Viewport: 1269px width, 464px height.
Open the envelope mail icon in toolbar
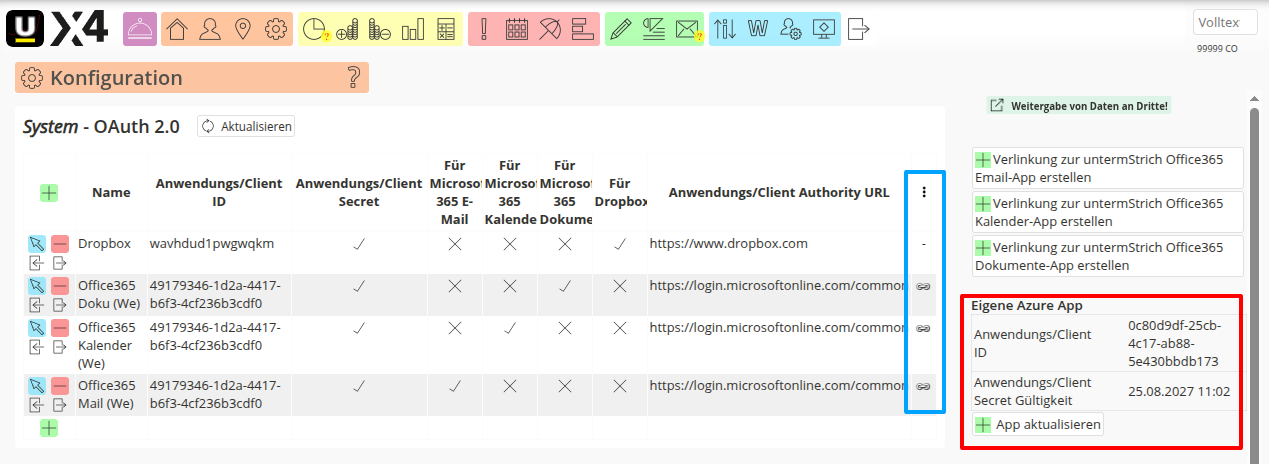(x=686, y=29)
